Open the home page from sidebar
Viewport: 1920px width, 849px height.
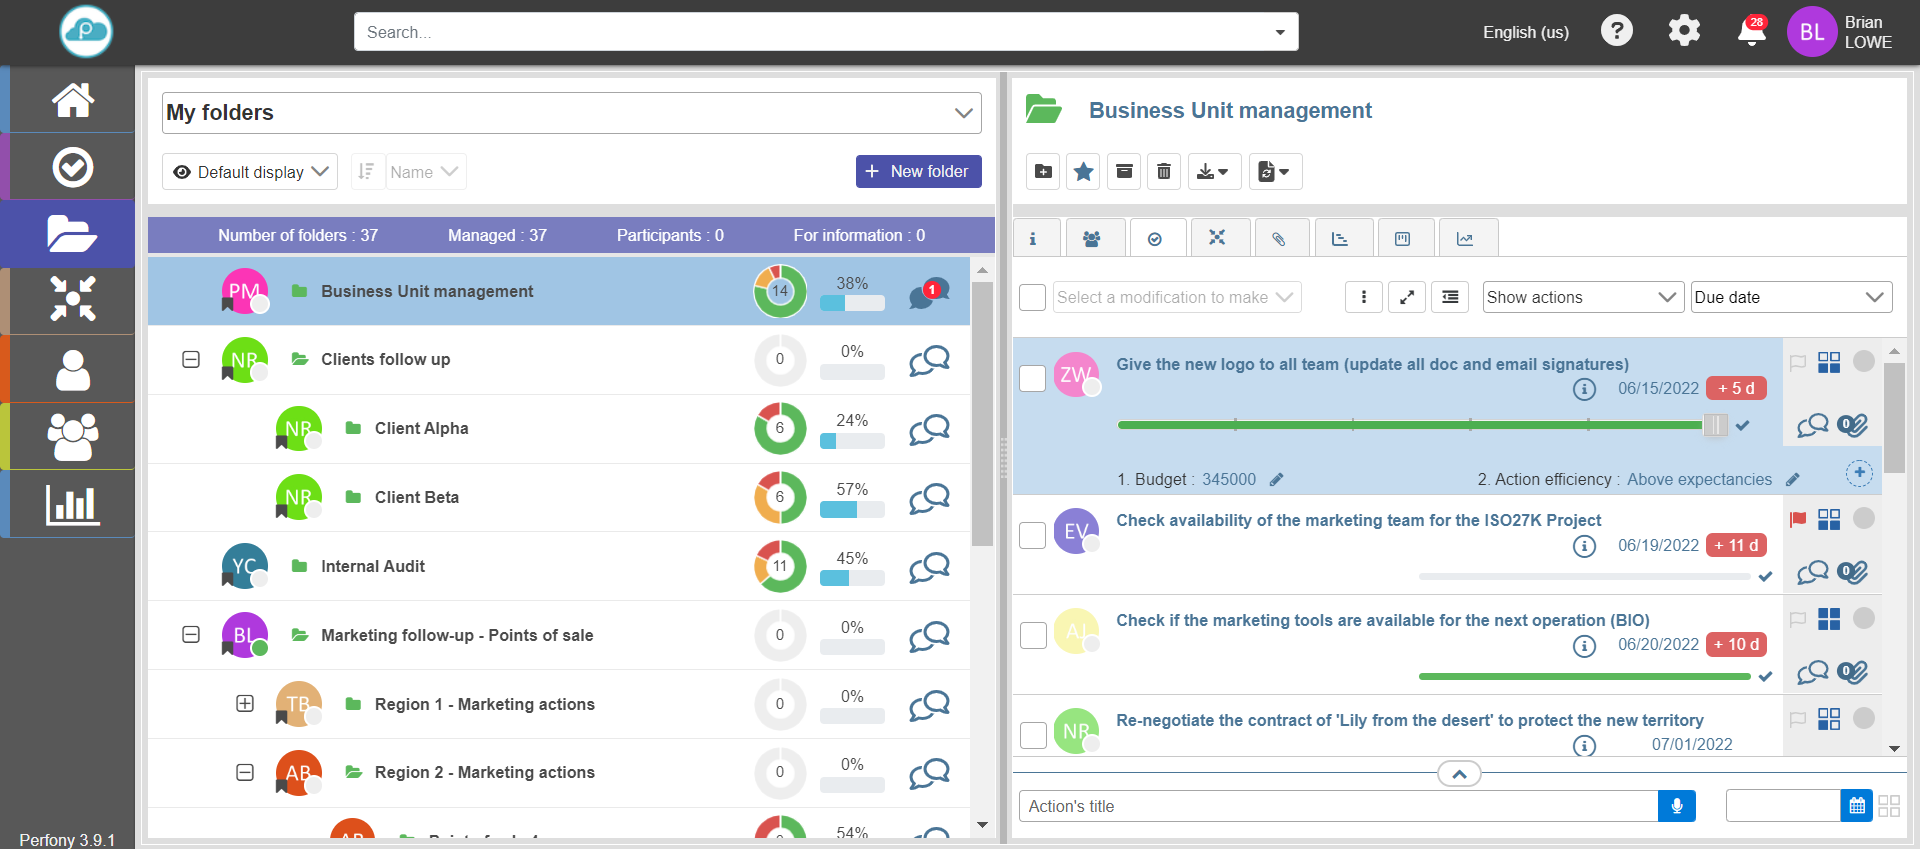tap(73, 100)
